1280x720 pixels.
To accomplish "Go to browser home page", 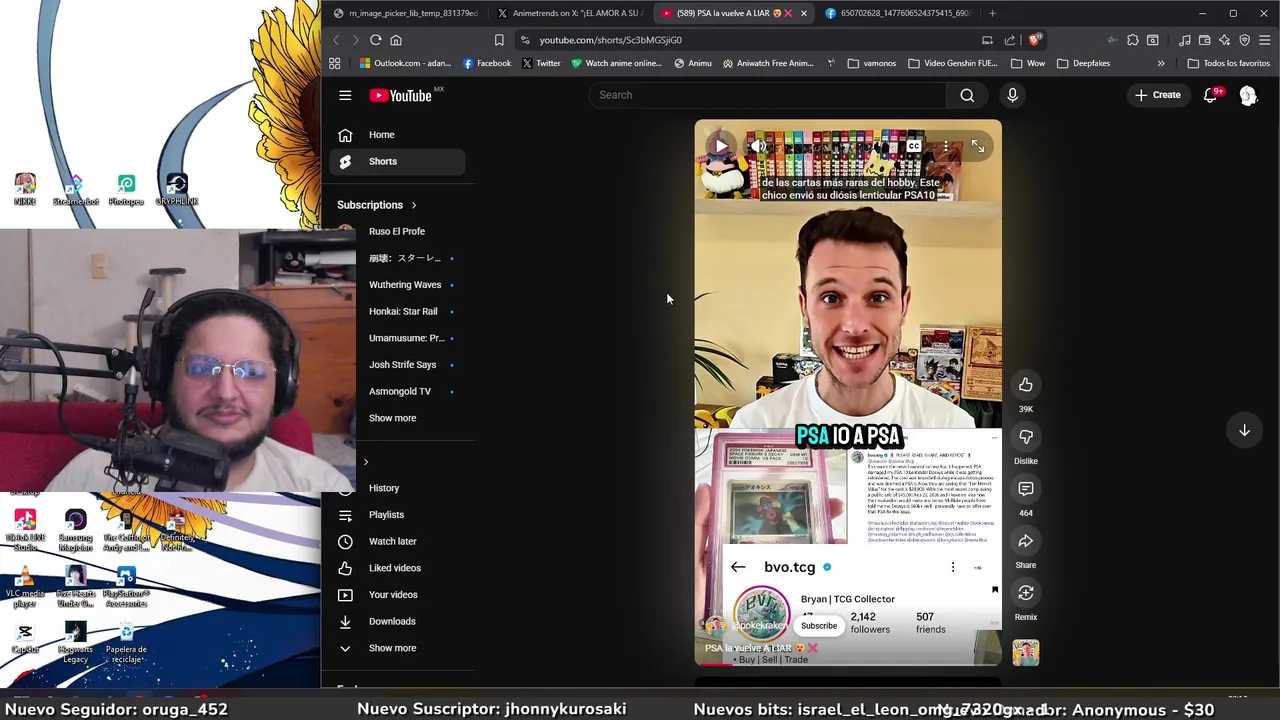I will [396, 40].
